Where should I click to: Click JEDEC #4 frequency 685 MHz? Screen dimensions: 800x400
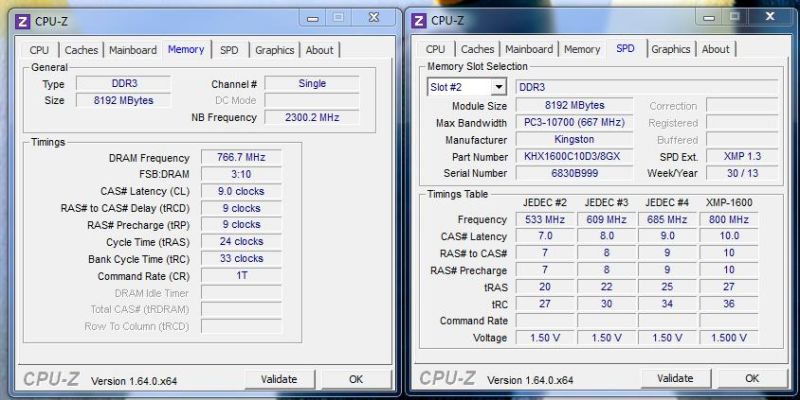pyautogui.click(x=667, y=219)
